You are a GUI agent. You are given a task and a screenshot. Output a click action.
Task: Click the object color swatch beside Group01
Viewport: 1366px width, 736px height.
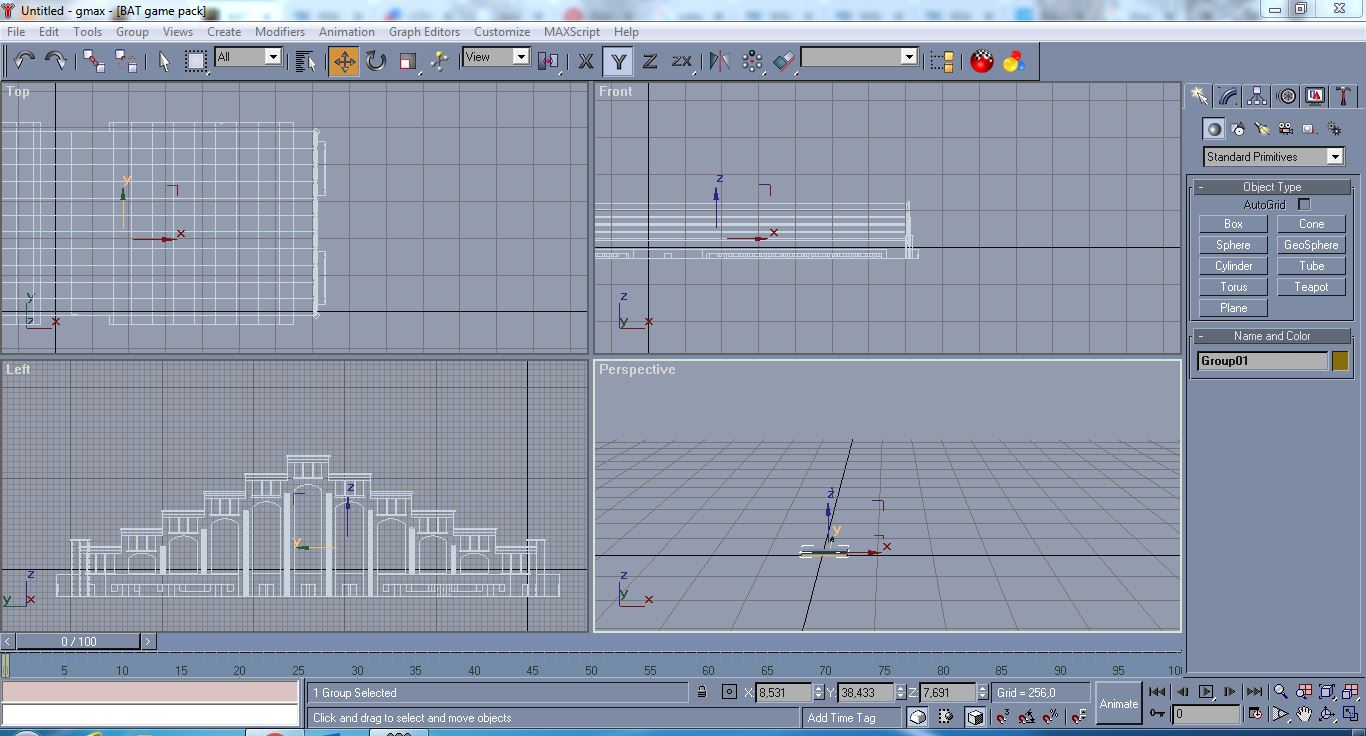1340,361
